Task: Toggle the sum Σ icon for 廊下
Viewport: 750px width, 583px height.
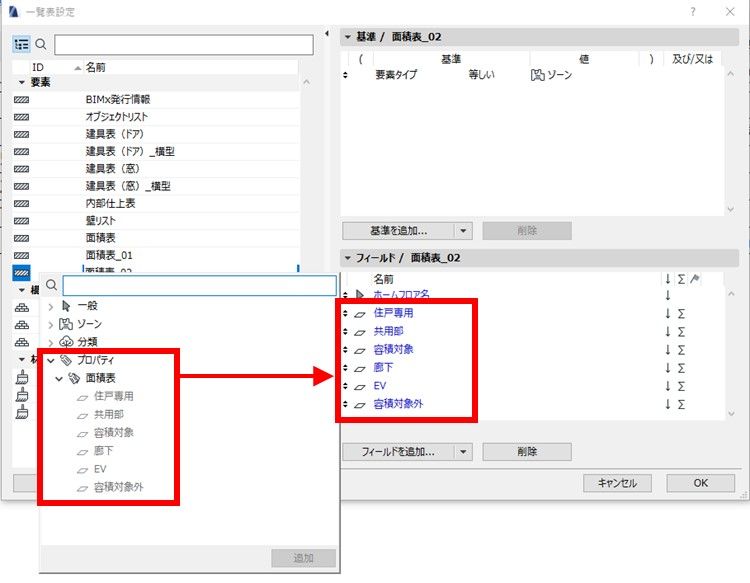Action: coord(681,368)
